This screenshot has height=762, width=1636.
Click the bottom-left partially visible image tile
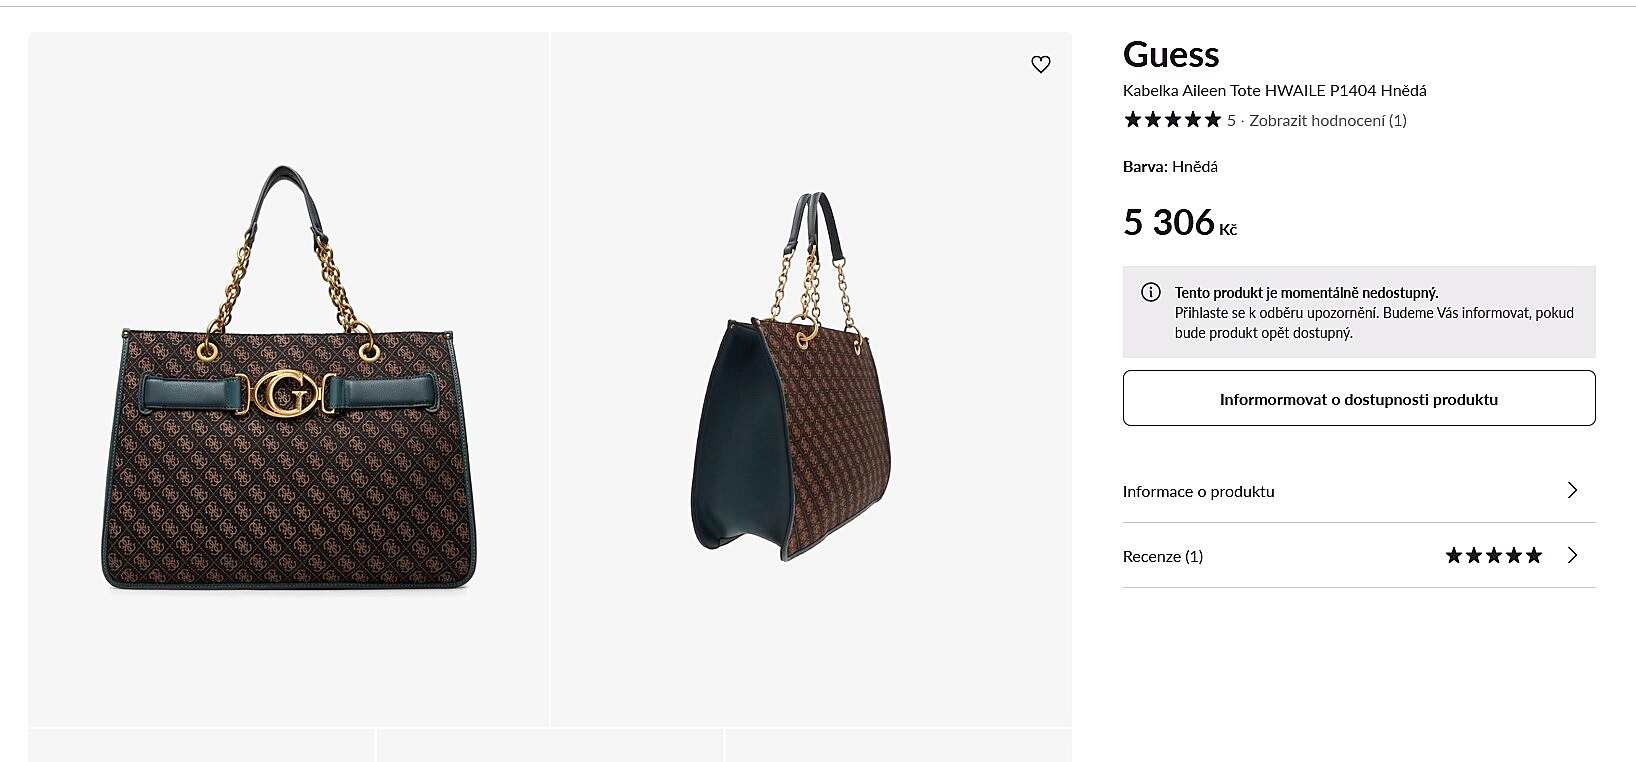click(201, 745)
